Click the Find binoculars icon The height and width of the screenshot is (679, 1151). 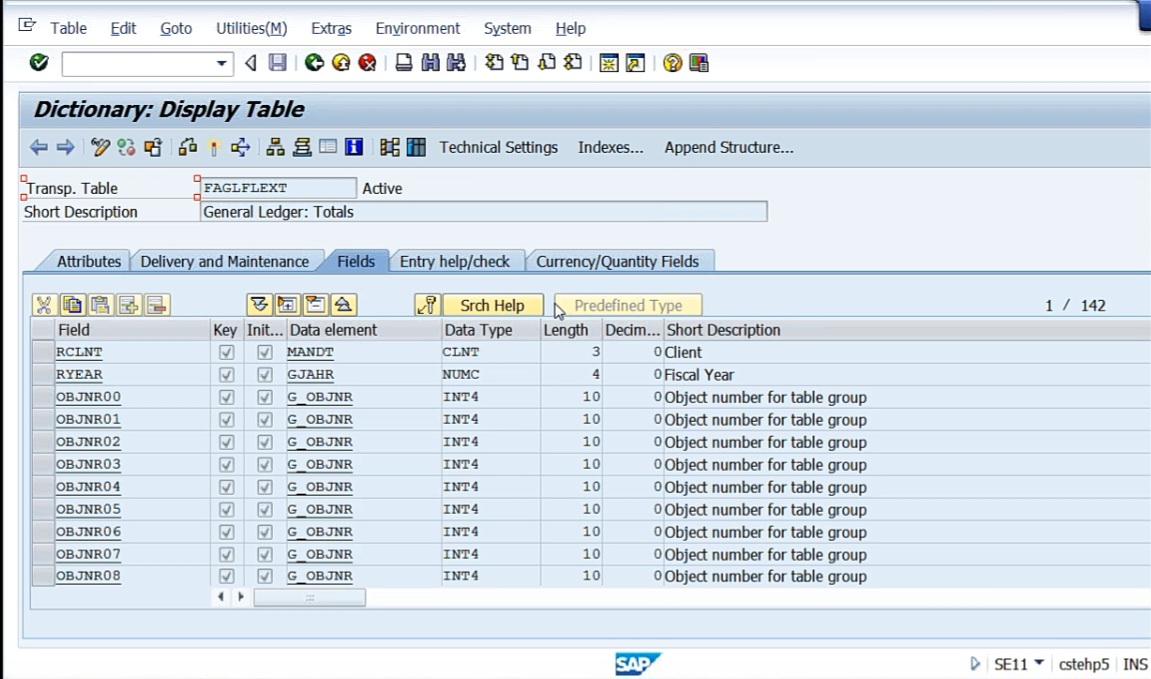pyautogui.click(x=430, y=63)
